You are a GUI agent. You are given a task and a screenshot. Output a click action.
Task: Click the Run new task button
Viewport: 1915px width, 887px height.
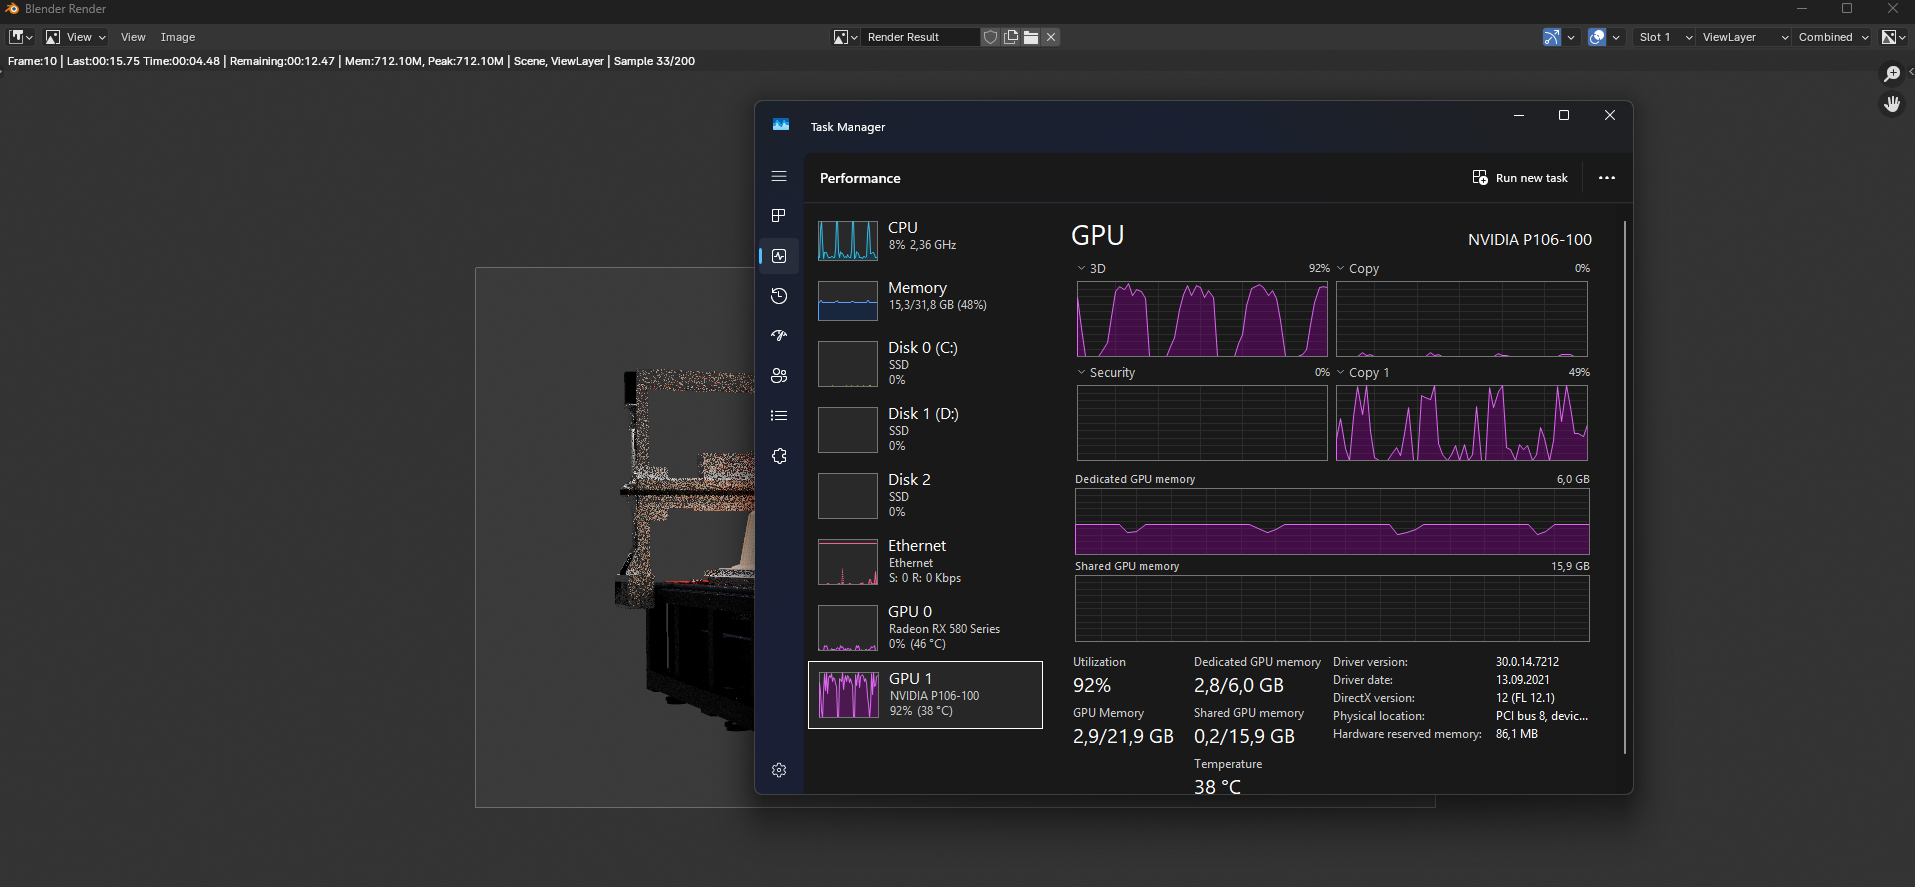[1520, 178]
